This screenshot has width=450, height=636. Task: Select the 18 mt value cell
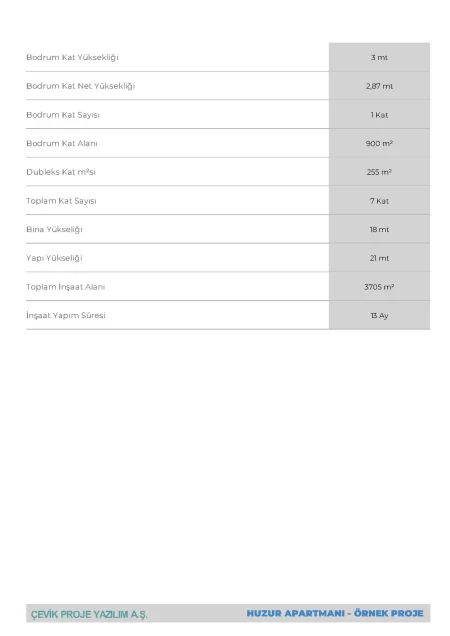[x=379, y=229]
